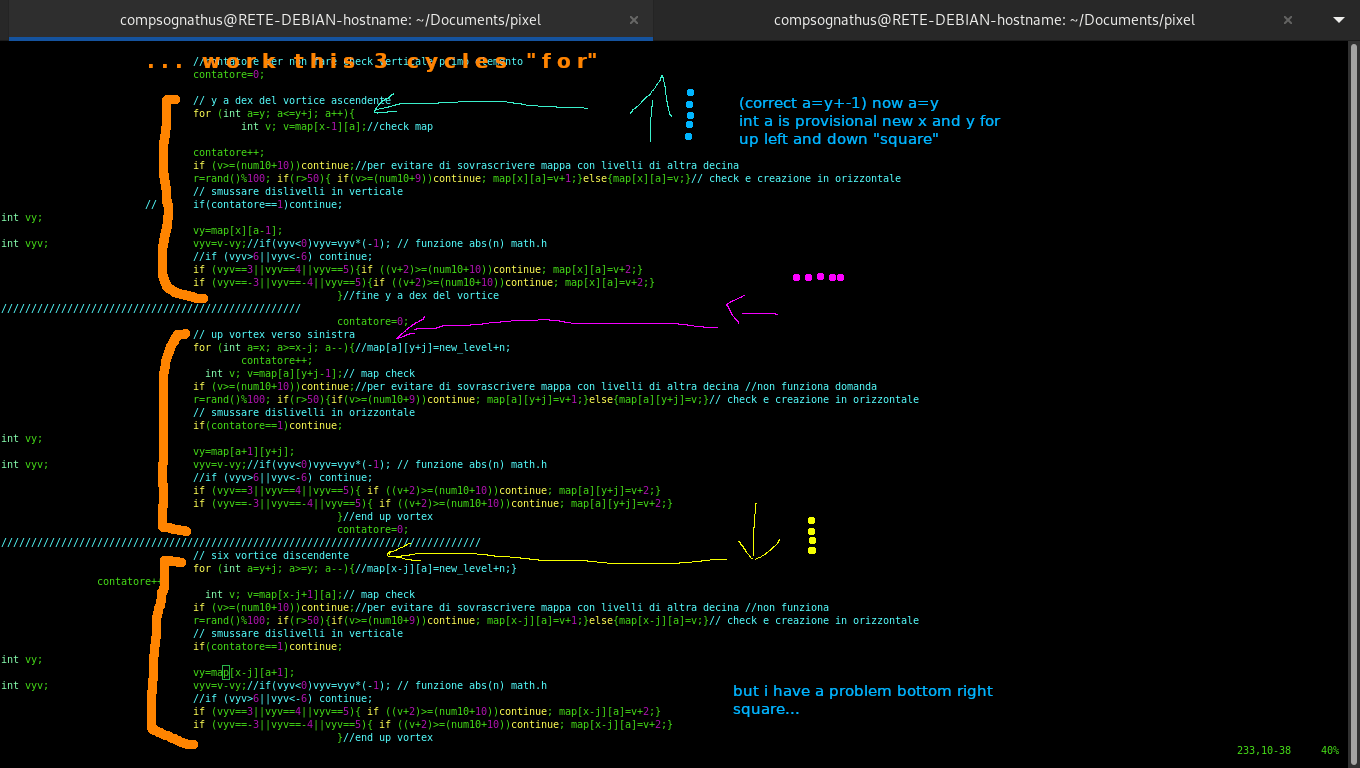Click comment '// six vortice discendente'
1360x768 pixels.
[271, 556]
